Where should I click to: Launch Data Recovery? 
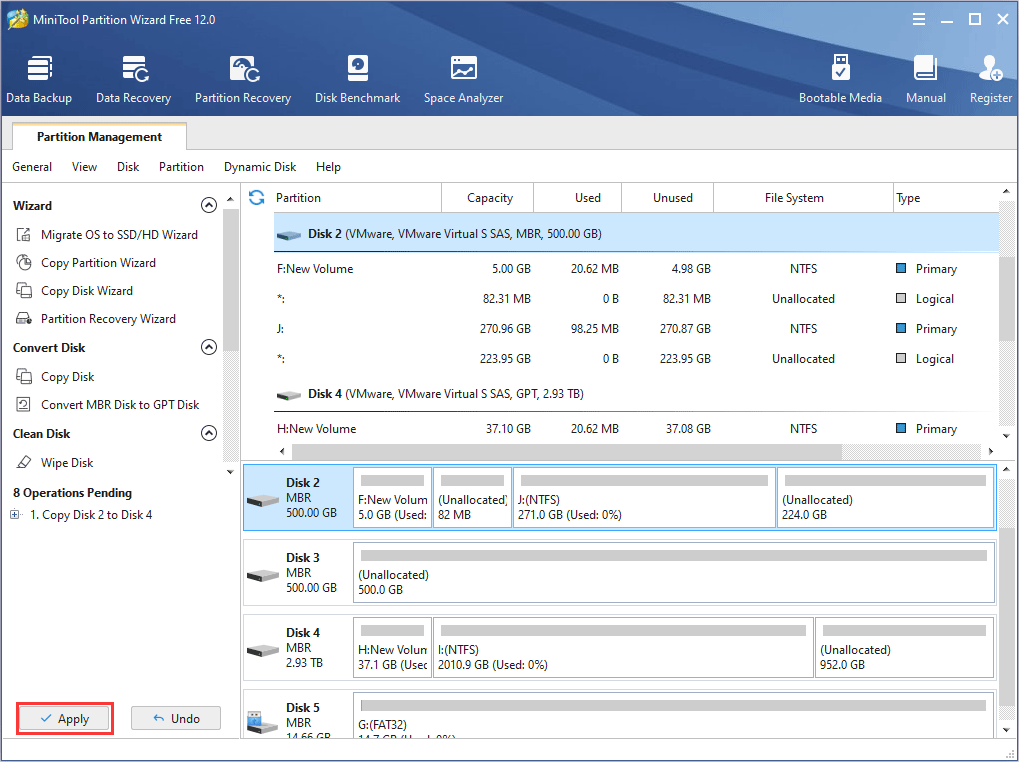click(133, 79)
